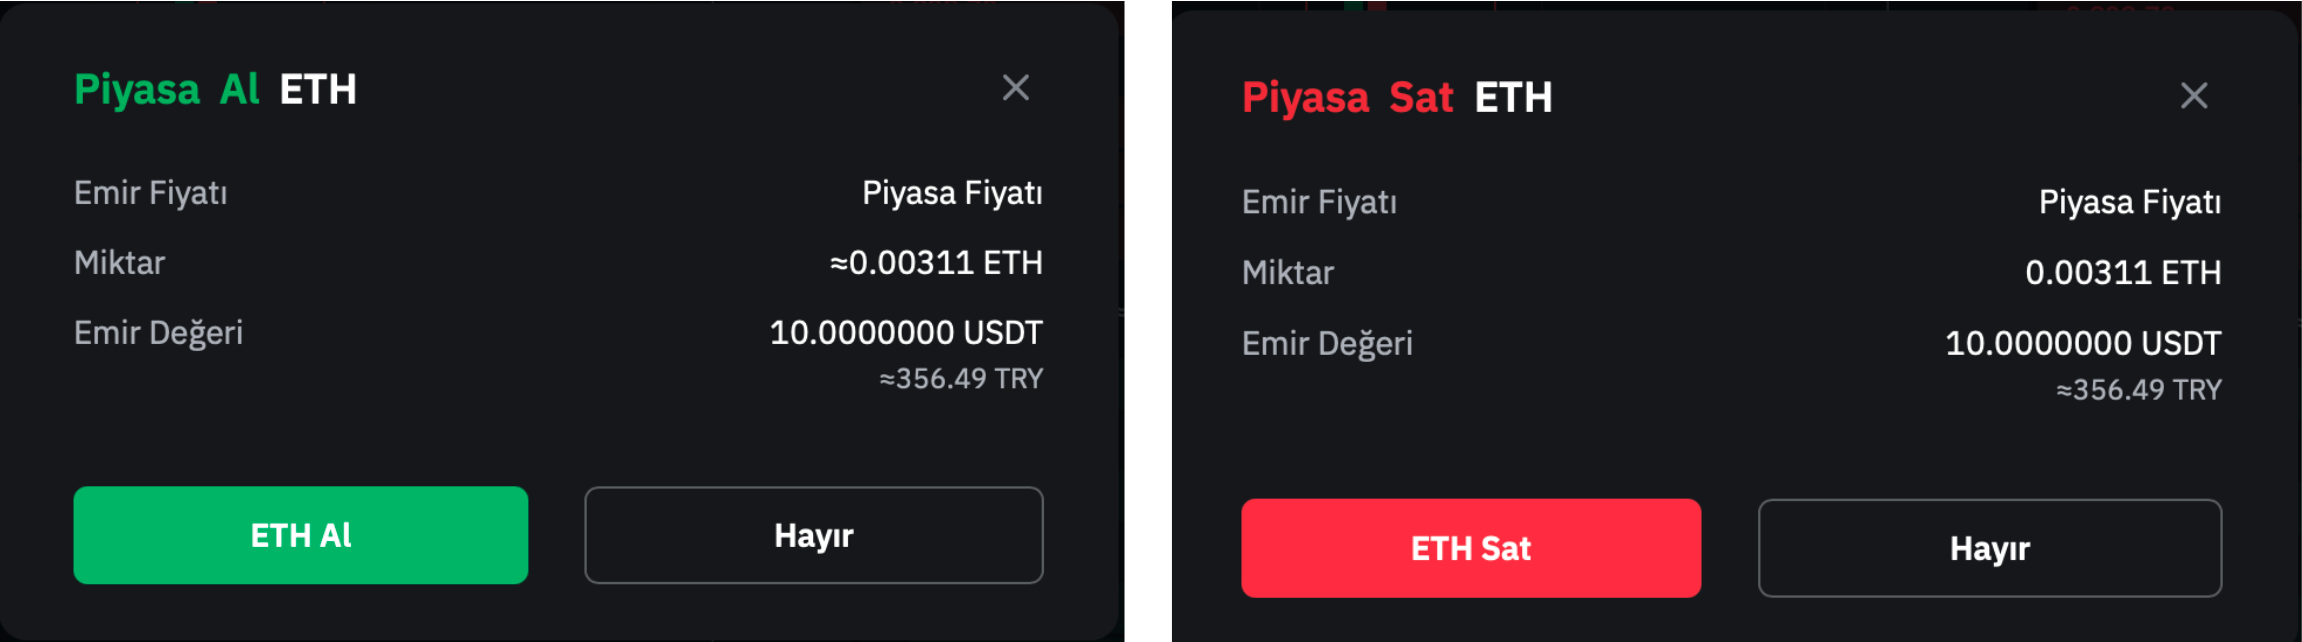Click Miktar label in sell dialog

[x=1287, y=273]
